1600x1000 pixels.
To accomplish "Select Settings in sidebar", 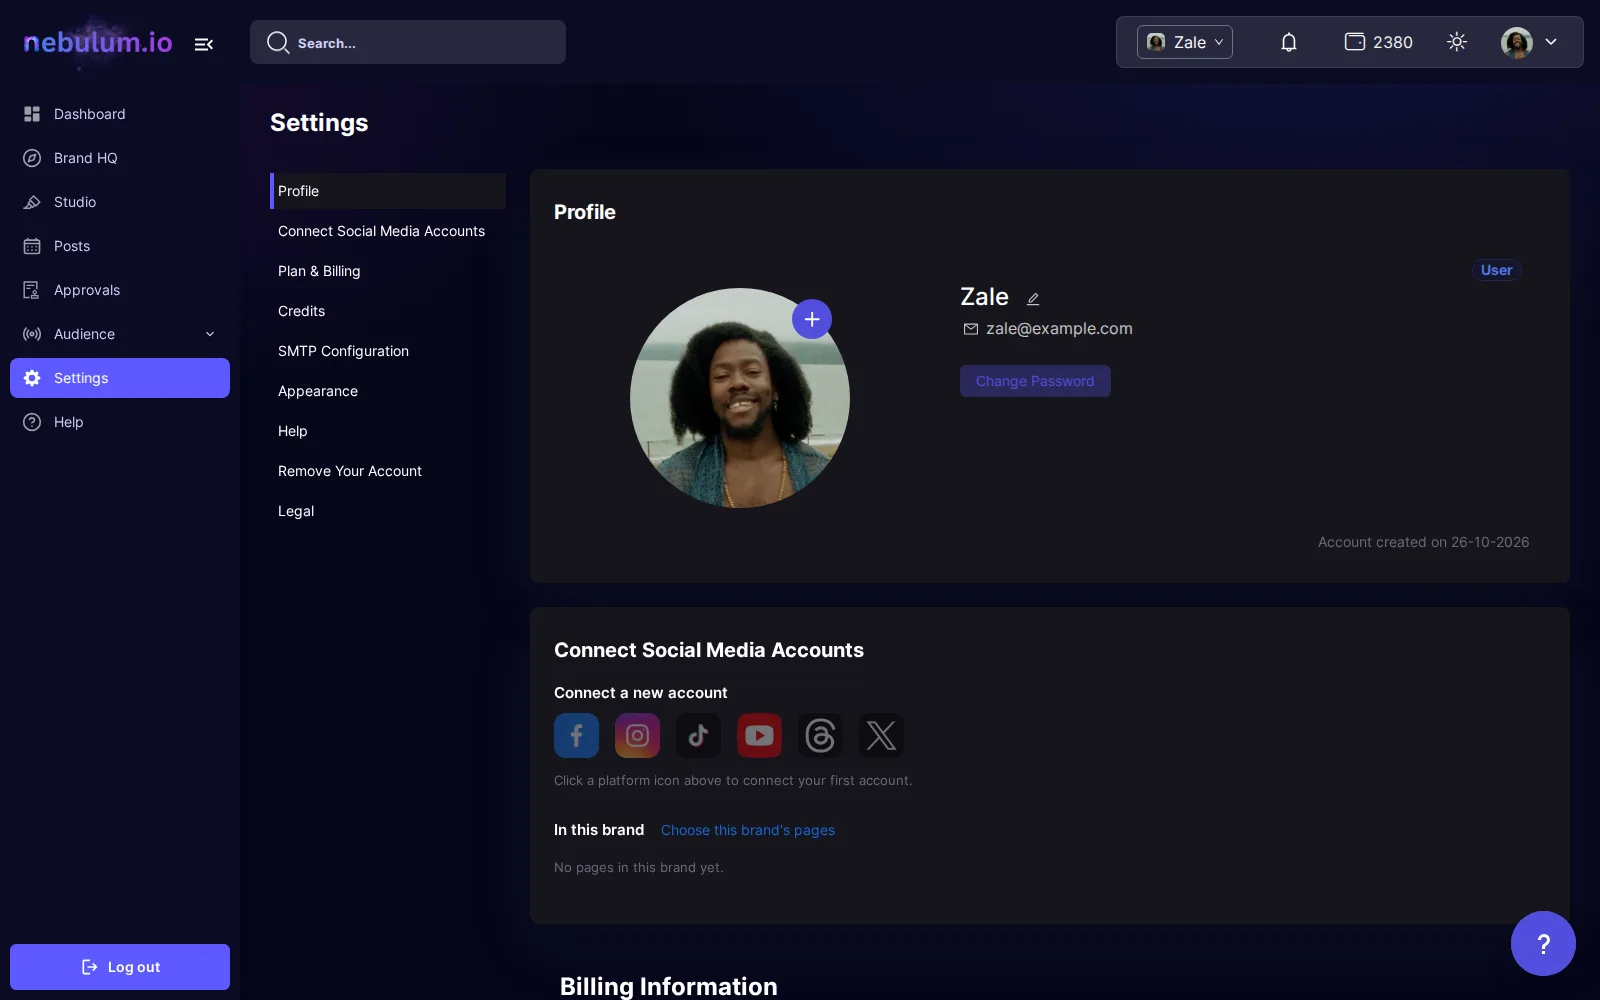I will 120,378.
